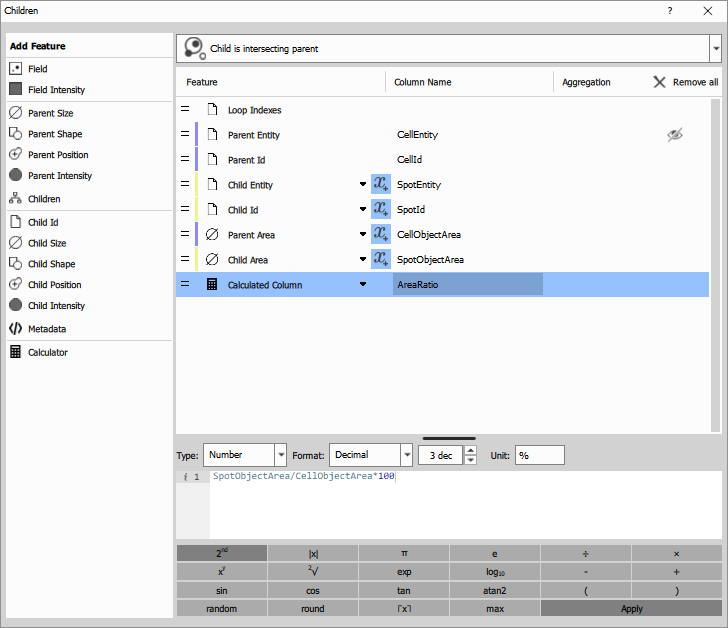Add the Field feature icon
The height and width of the screenshot is (628, 728).
[15, 69]
